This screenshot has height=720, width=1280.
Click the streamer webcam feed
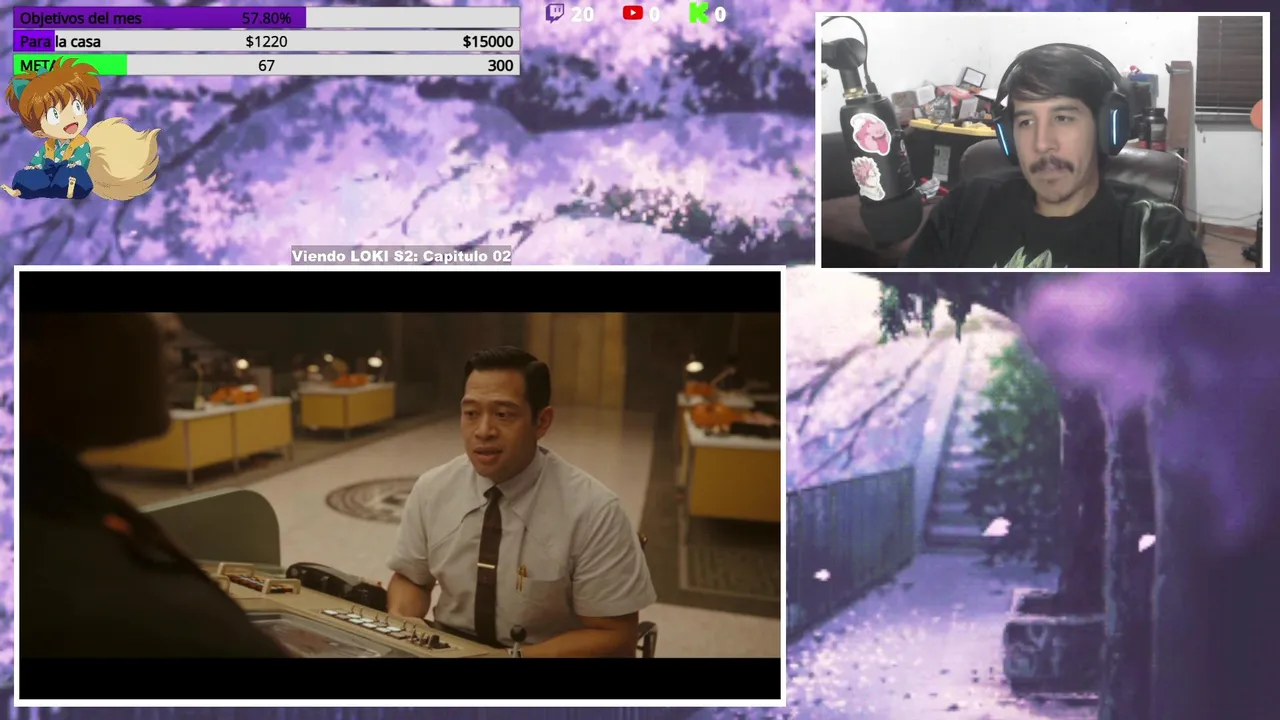pos(1044,141)
